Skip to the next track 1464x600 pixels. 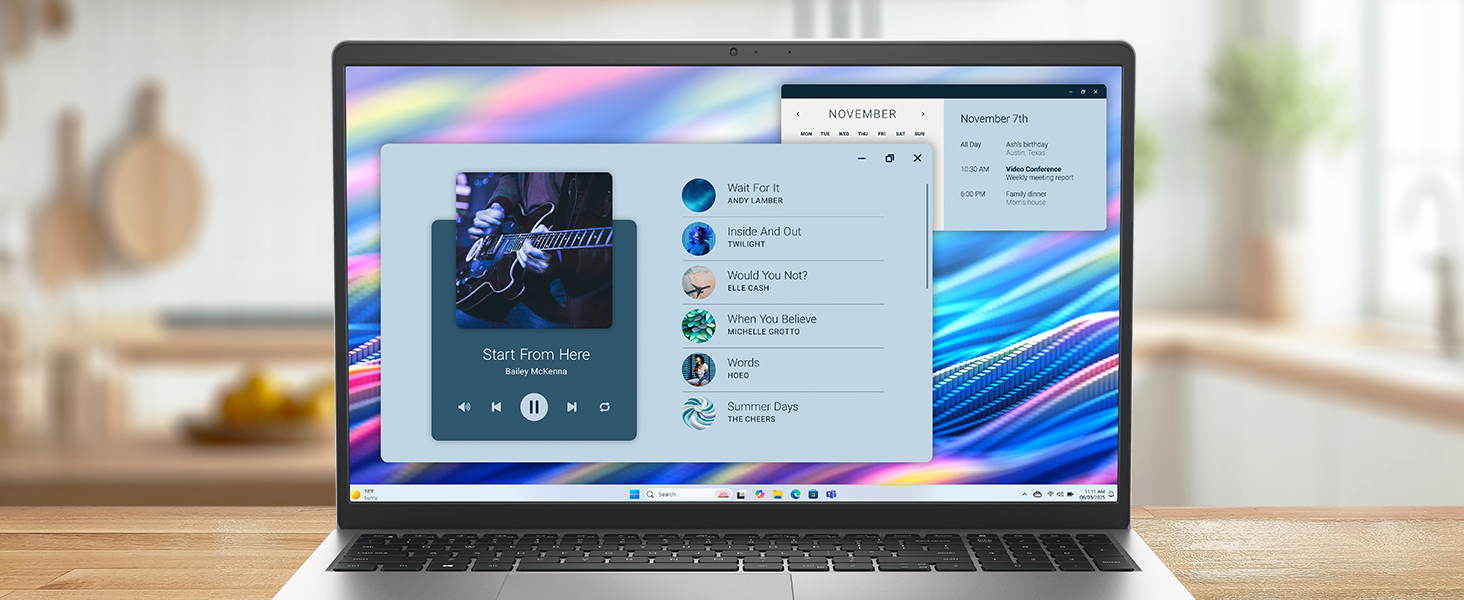(572, 407)
